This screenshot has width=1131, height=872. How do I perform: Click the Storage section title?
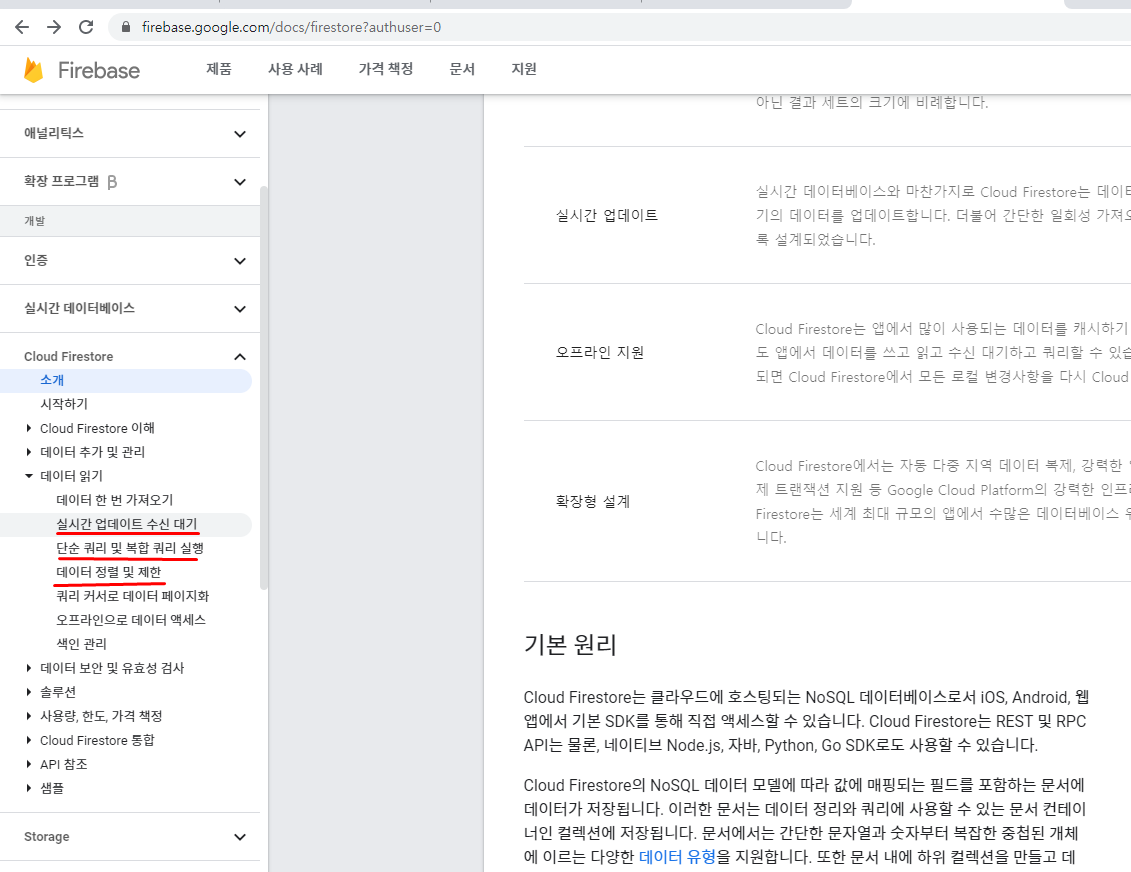47,837
